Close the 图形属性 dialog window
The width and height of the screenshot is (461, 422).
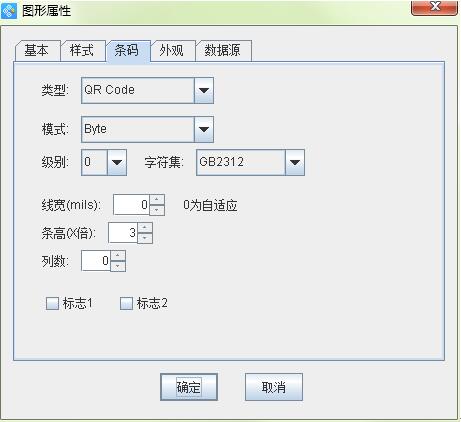tap(434, 7)
